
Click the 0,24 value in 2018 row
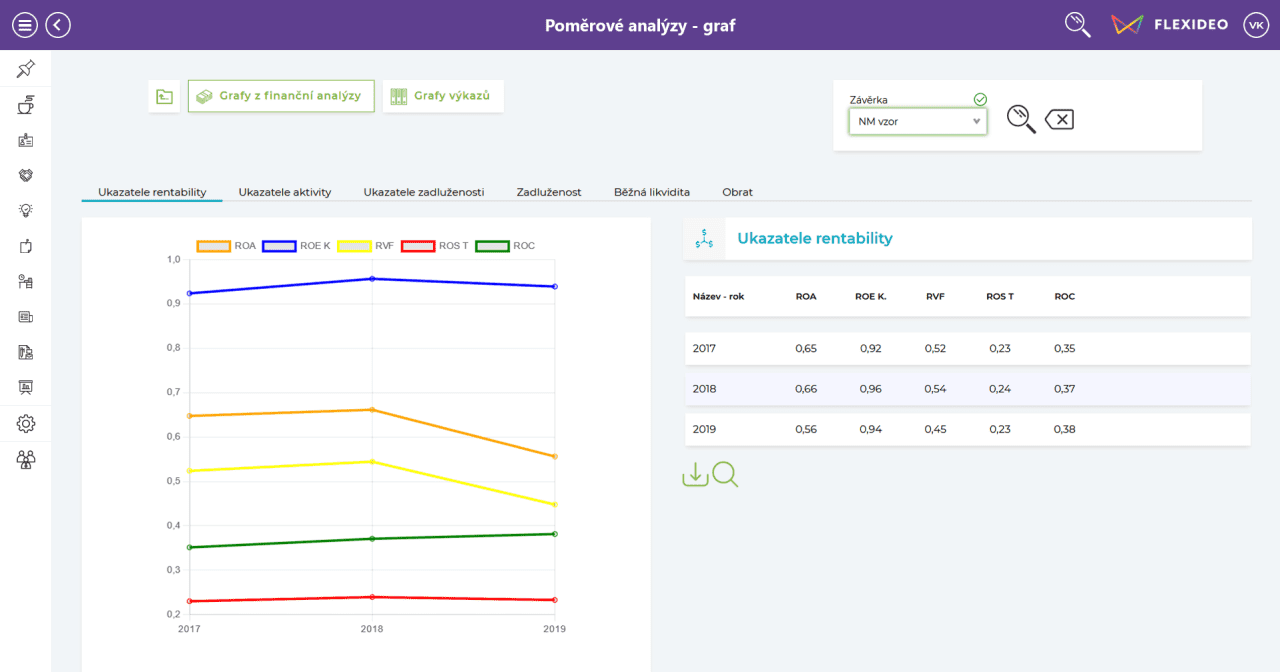click(1000, 388)
